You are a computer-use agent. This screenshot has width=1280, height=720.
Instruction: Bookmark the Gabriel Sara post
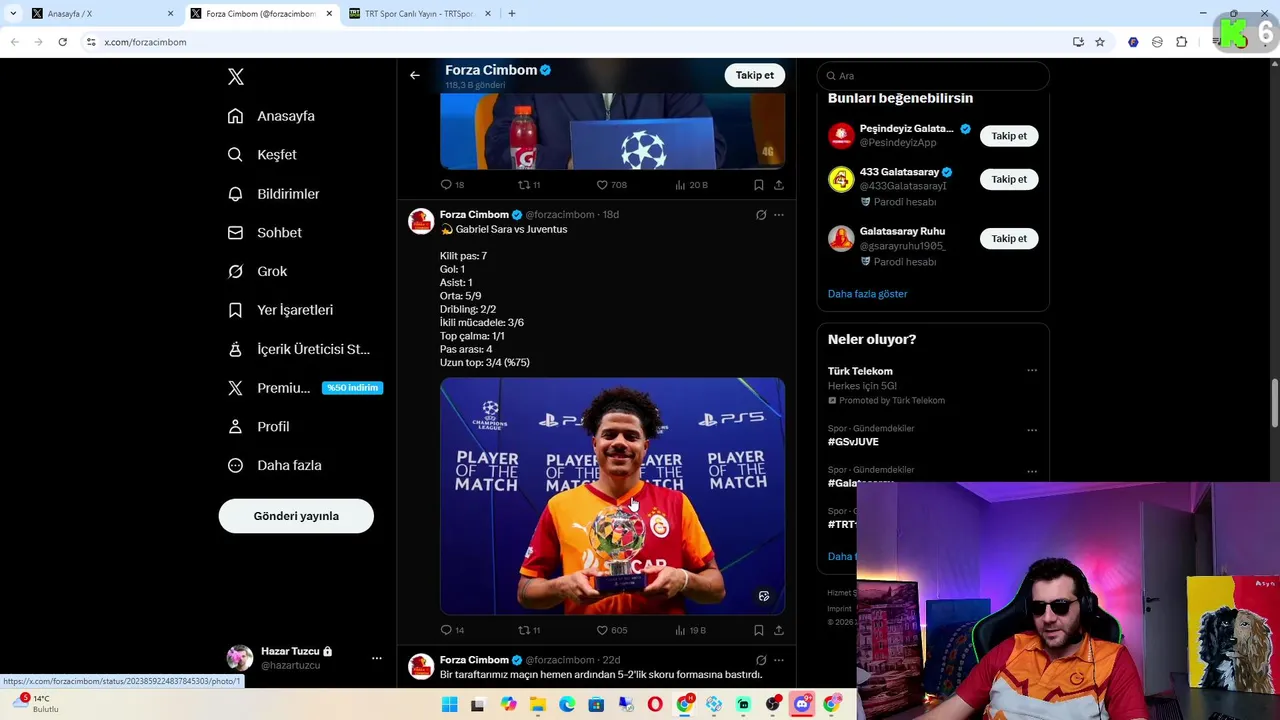click(x=759, y=630)
